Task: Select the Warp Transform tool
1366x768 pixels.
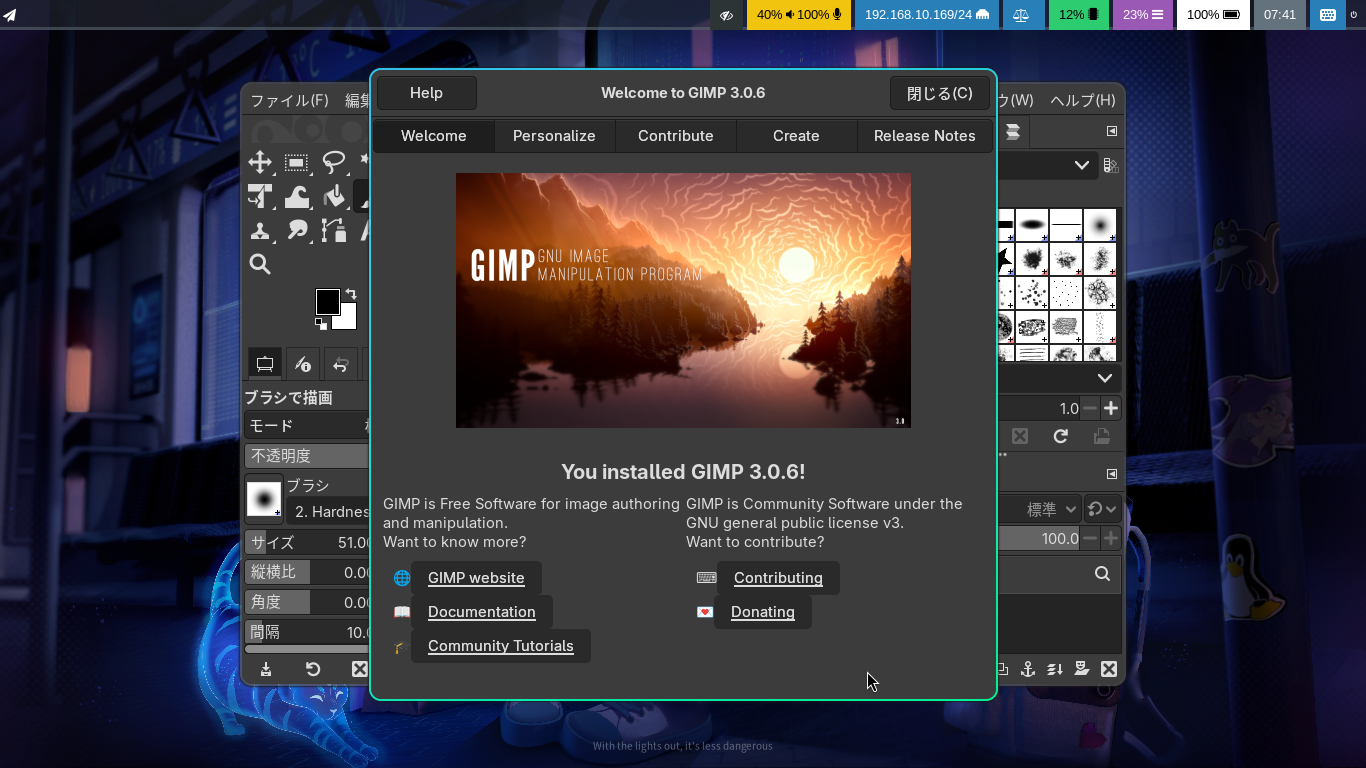Action: [296, 197]
